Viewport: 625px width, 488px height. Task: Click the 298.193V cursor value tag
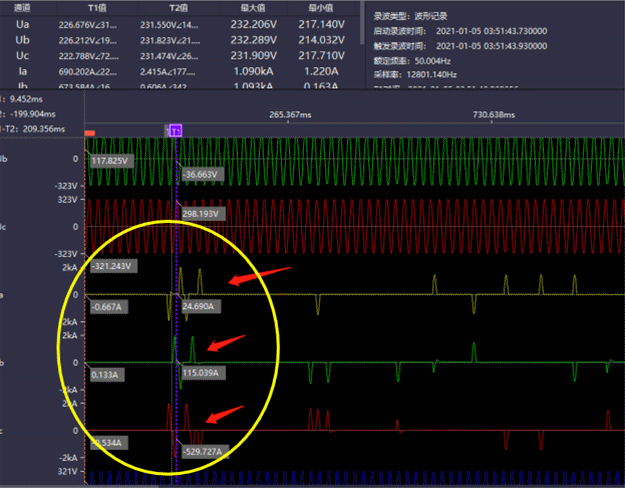tap(204, 214)
